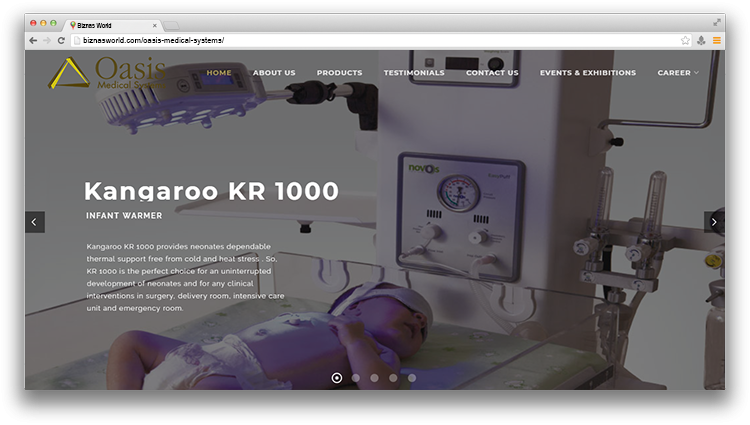Select the first slider pagination dot
750x425 pixels.
pyautogui.click(x=336, y=378)
